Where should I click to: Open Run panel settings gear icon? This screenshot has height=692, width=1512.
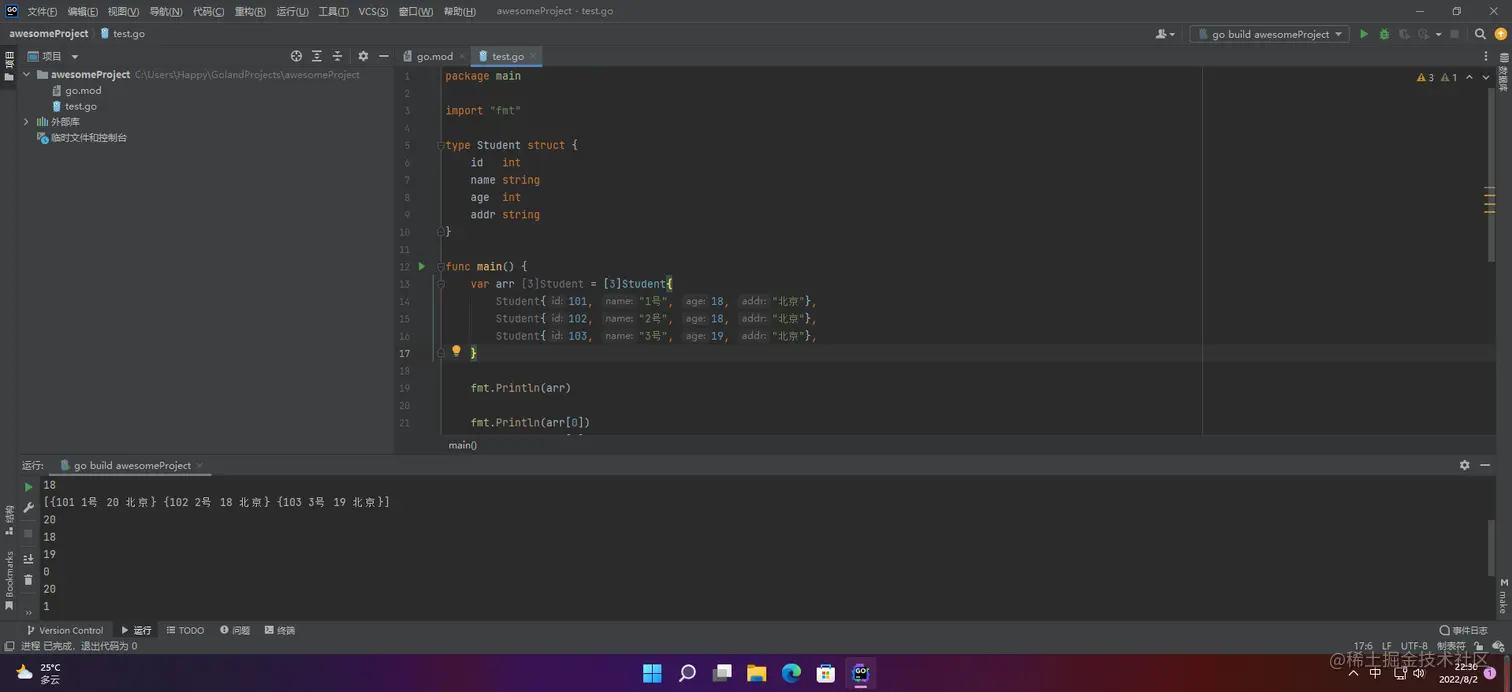pyautogui.click(x=1465, y=465)
